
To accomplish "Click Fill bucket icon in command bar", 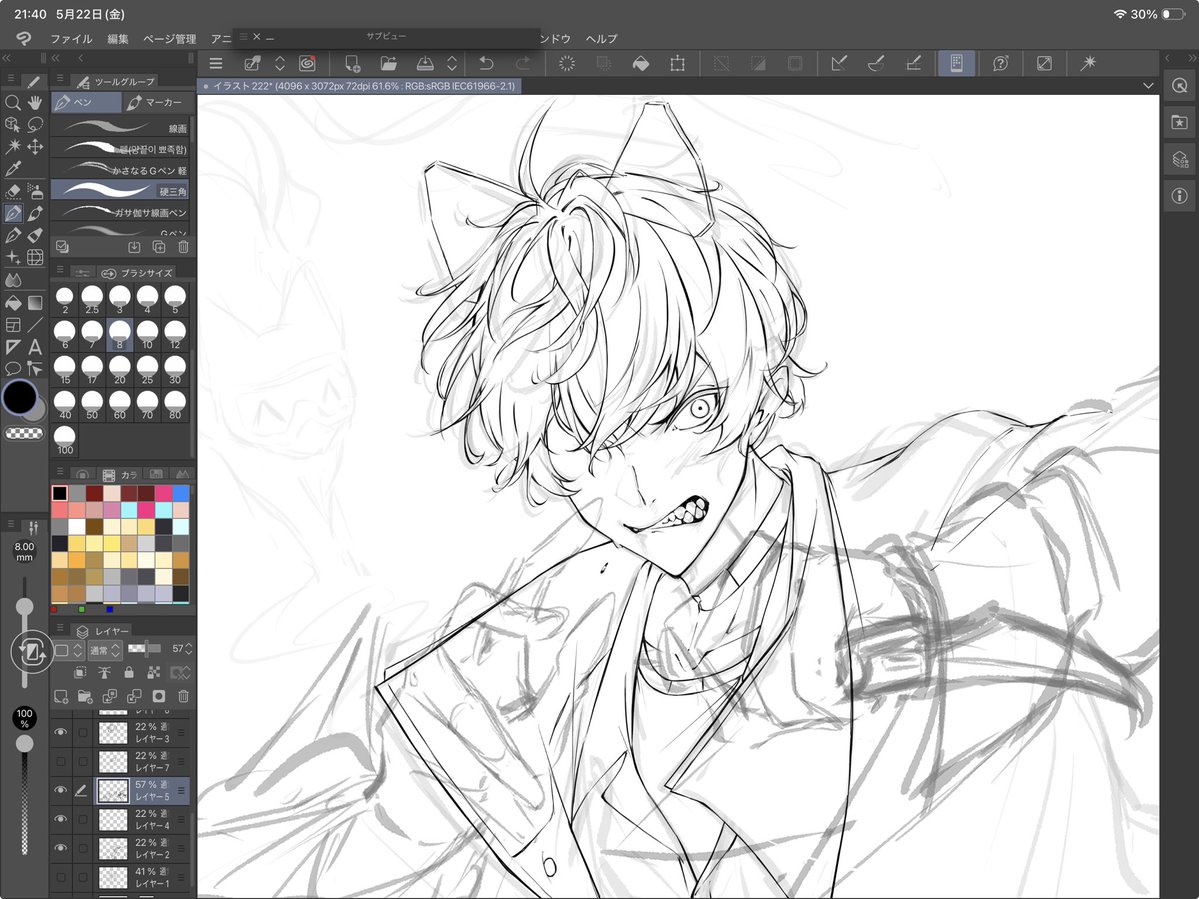I will click(641, 63).
